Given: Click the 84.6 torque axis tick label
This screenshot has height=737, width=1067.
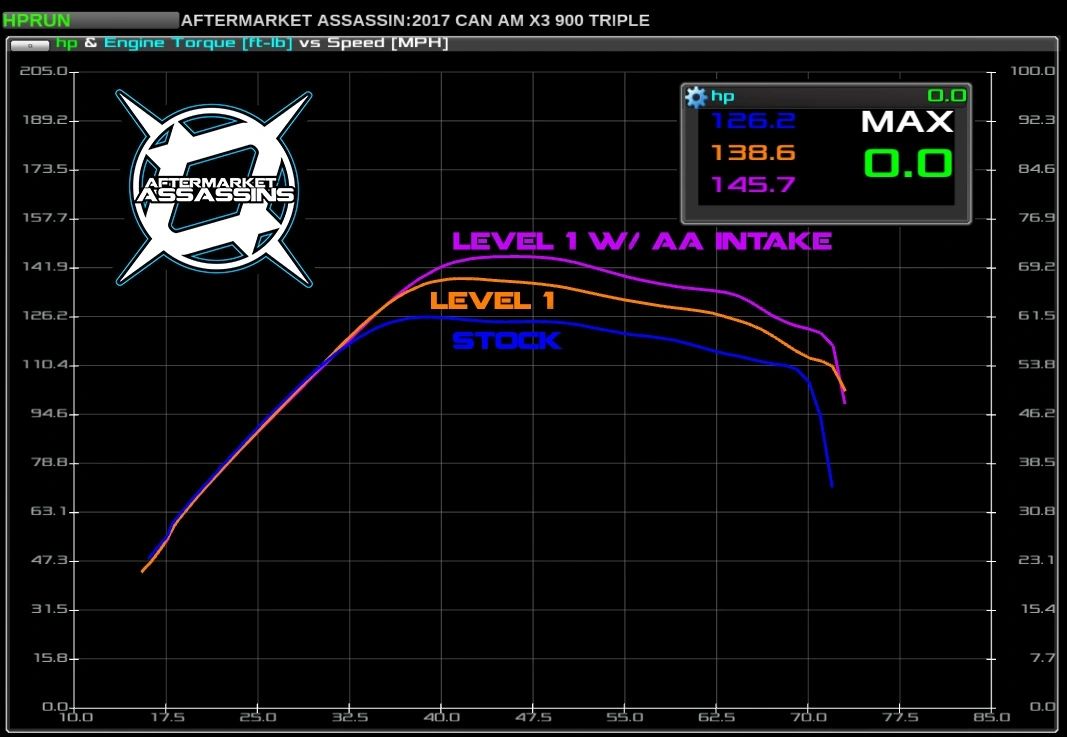Looking at the screenshot, I should click(x=1036, y=169).
